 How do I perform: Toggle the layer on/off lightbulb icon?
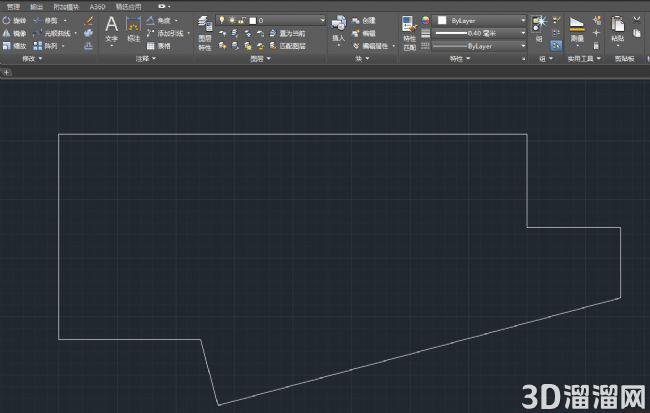222,20
